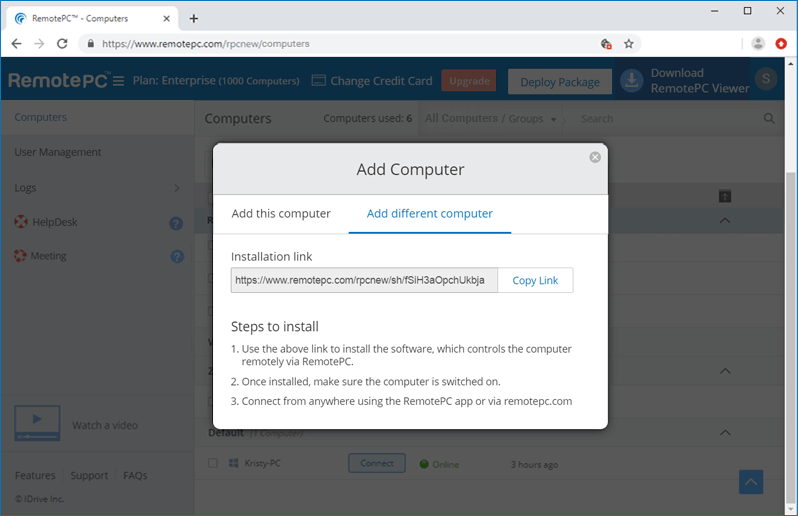
Task: Close the RemotePC Computers tab
Action: click(166, 19)
